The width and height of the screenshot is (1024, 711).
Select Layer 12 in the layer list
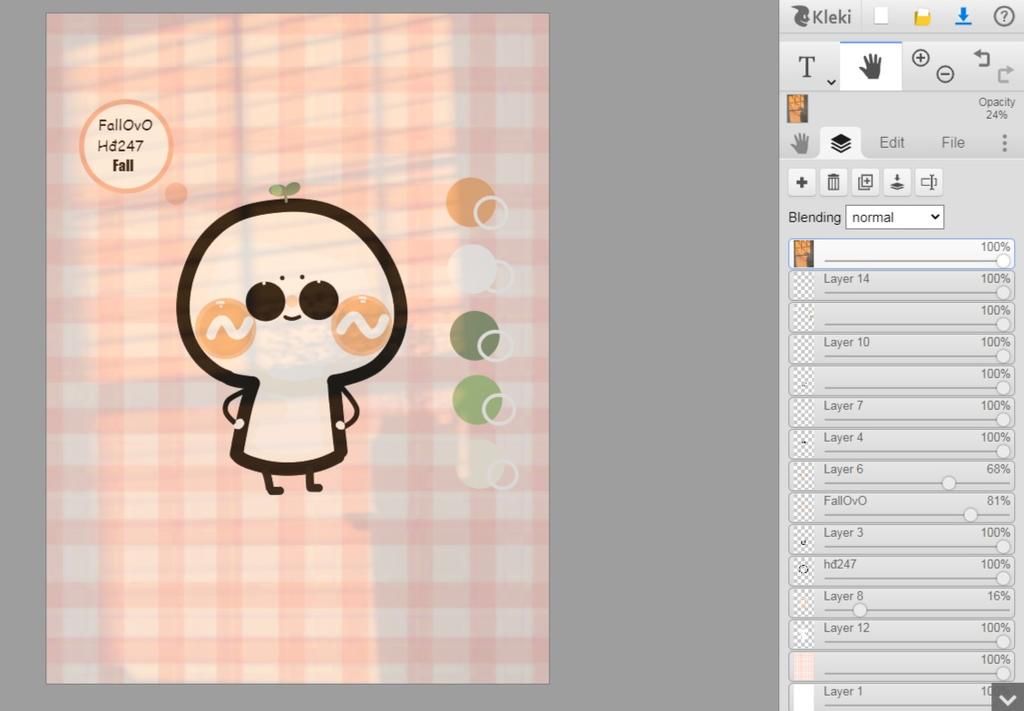901,635
